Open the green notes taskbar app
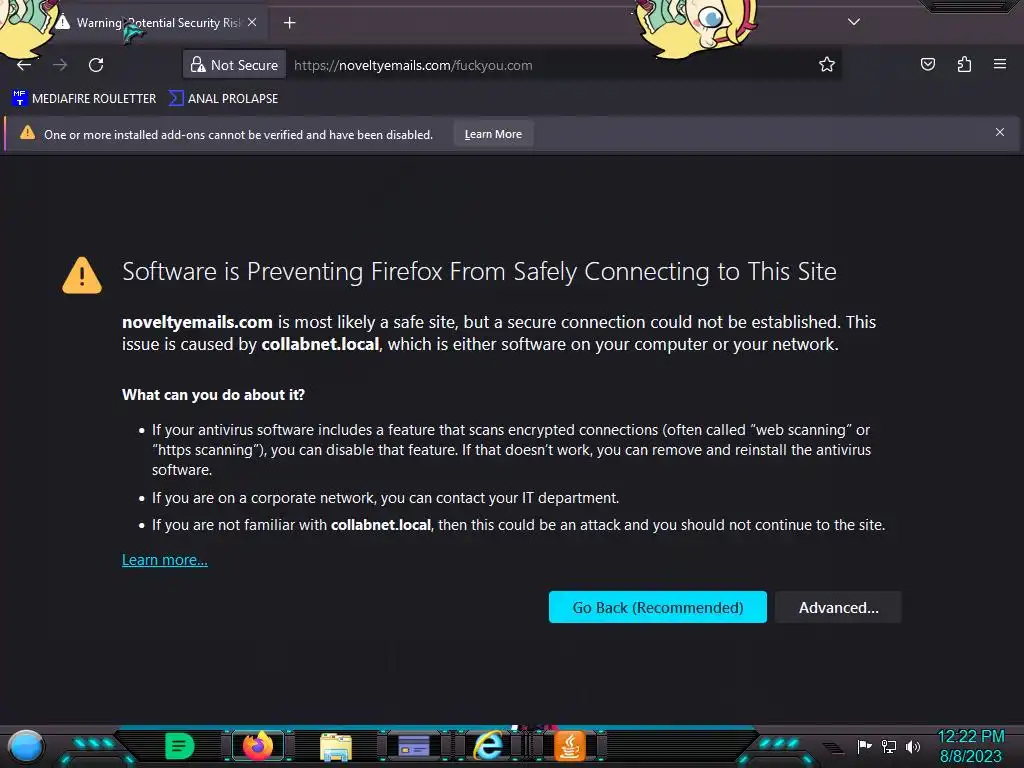The image size is (1024, 768). pos(179,746)
